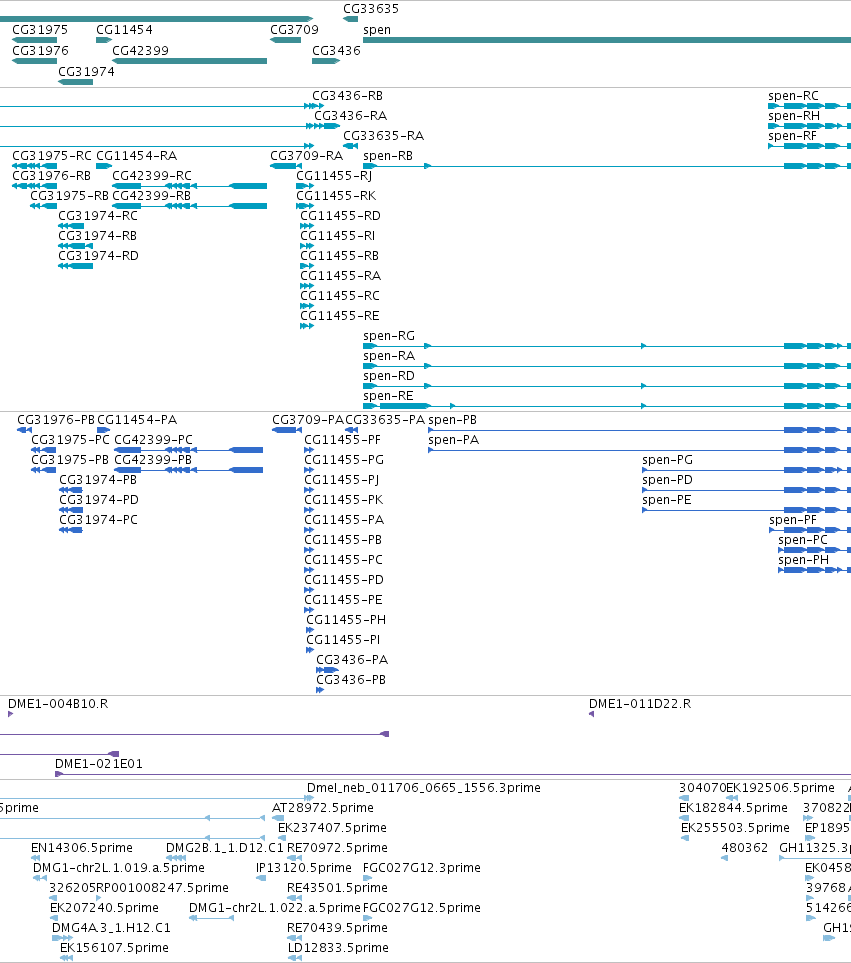Select feature DME1-011D22.R
This screenshot has width=851, height=963.
click(x=640, y=704)
